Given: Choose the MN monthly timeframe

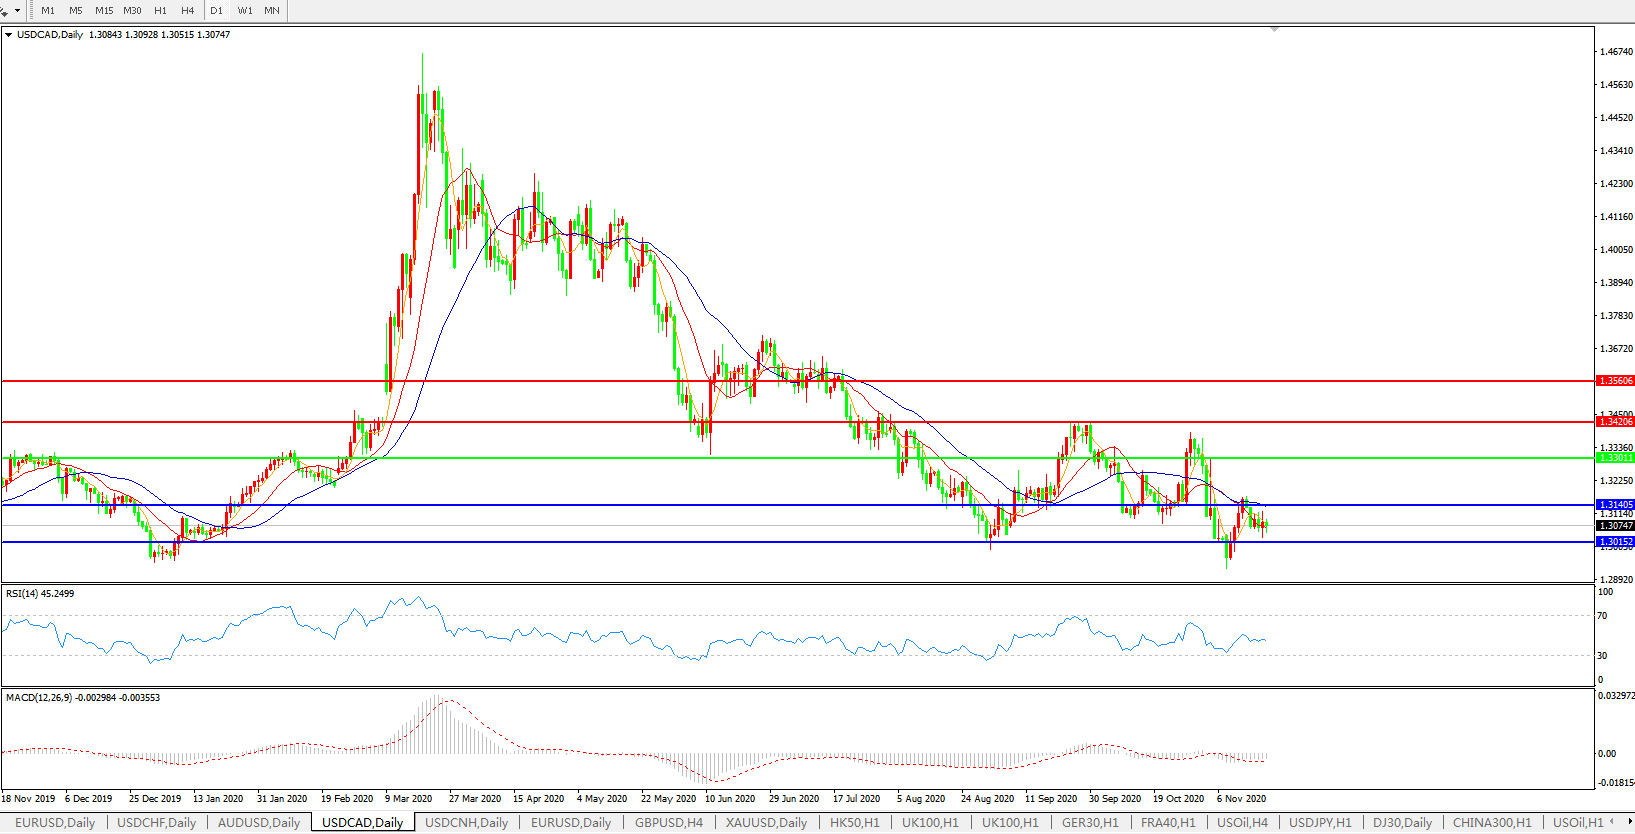Looking at the screenshot, I should [x=272, y=10].
